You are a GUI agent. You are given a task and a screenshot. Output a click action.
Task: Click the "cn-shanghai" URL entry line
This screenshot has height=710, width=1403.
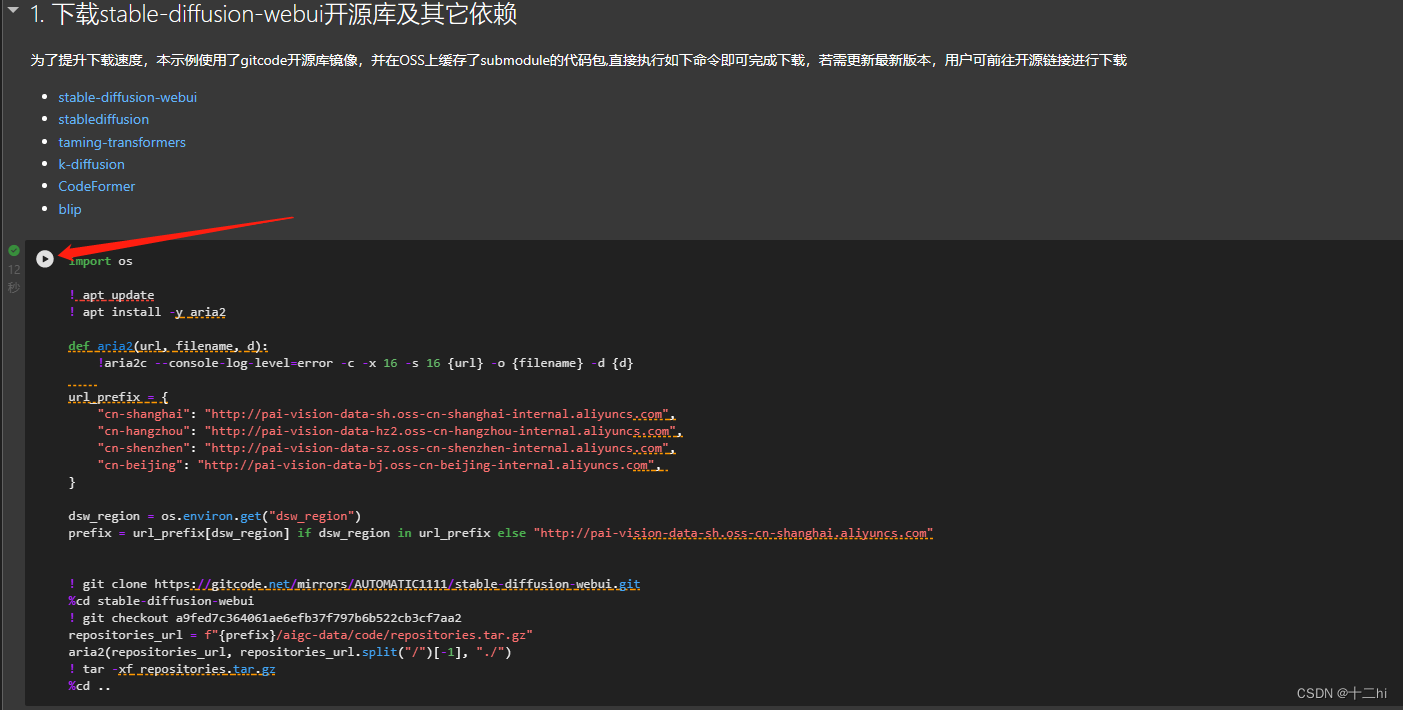pyautogui.click(x=387, y=414)
